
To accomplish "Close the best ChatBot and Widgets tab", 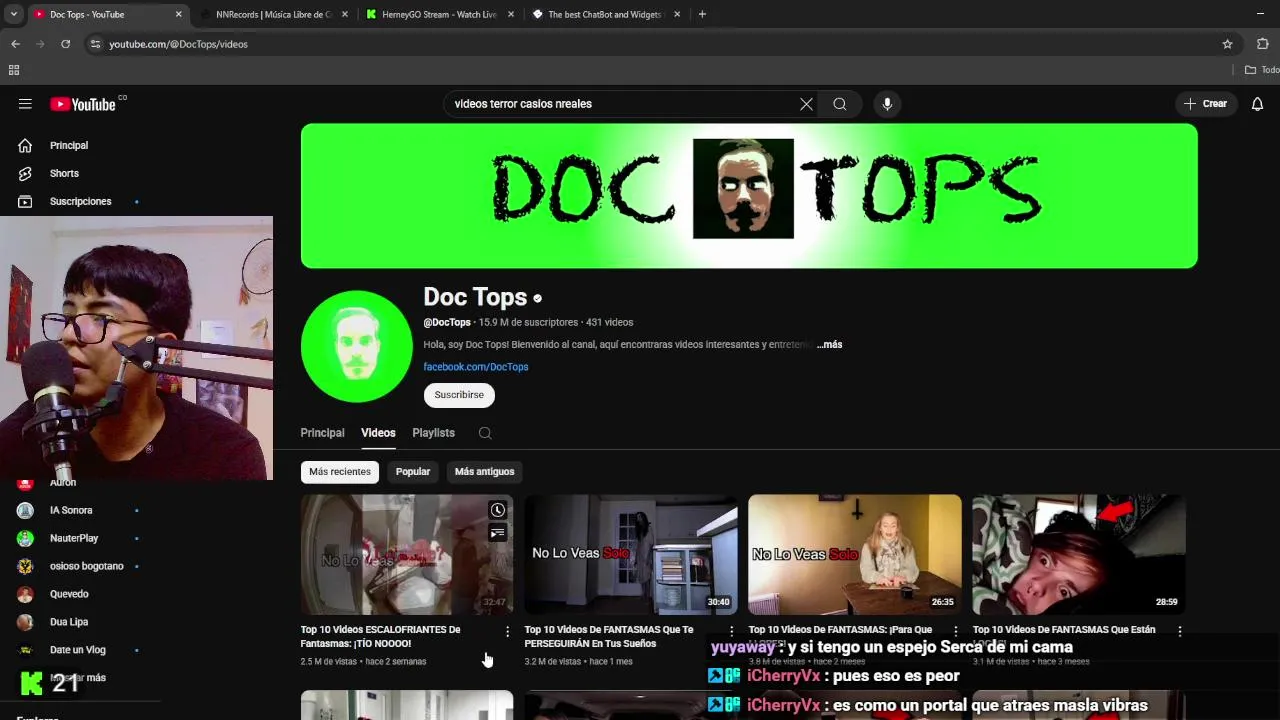I will (677, 14).
